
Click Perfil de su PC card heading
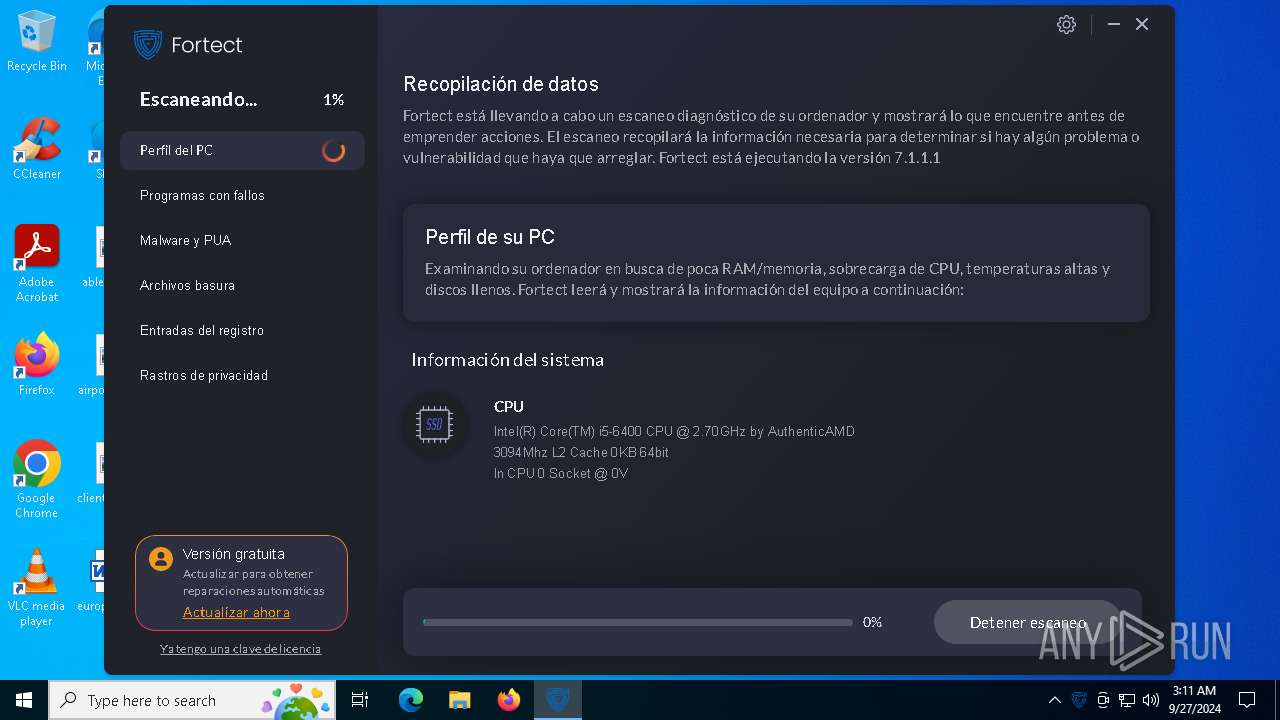coord(490,237)
